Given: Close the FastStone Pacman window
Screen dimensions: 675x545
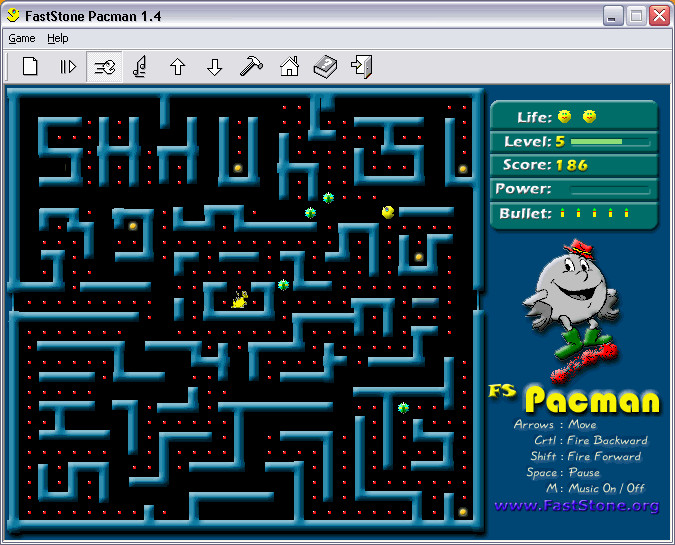Looking at the screenshot, I should [659, 16].
